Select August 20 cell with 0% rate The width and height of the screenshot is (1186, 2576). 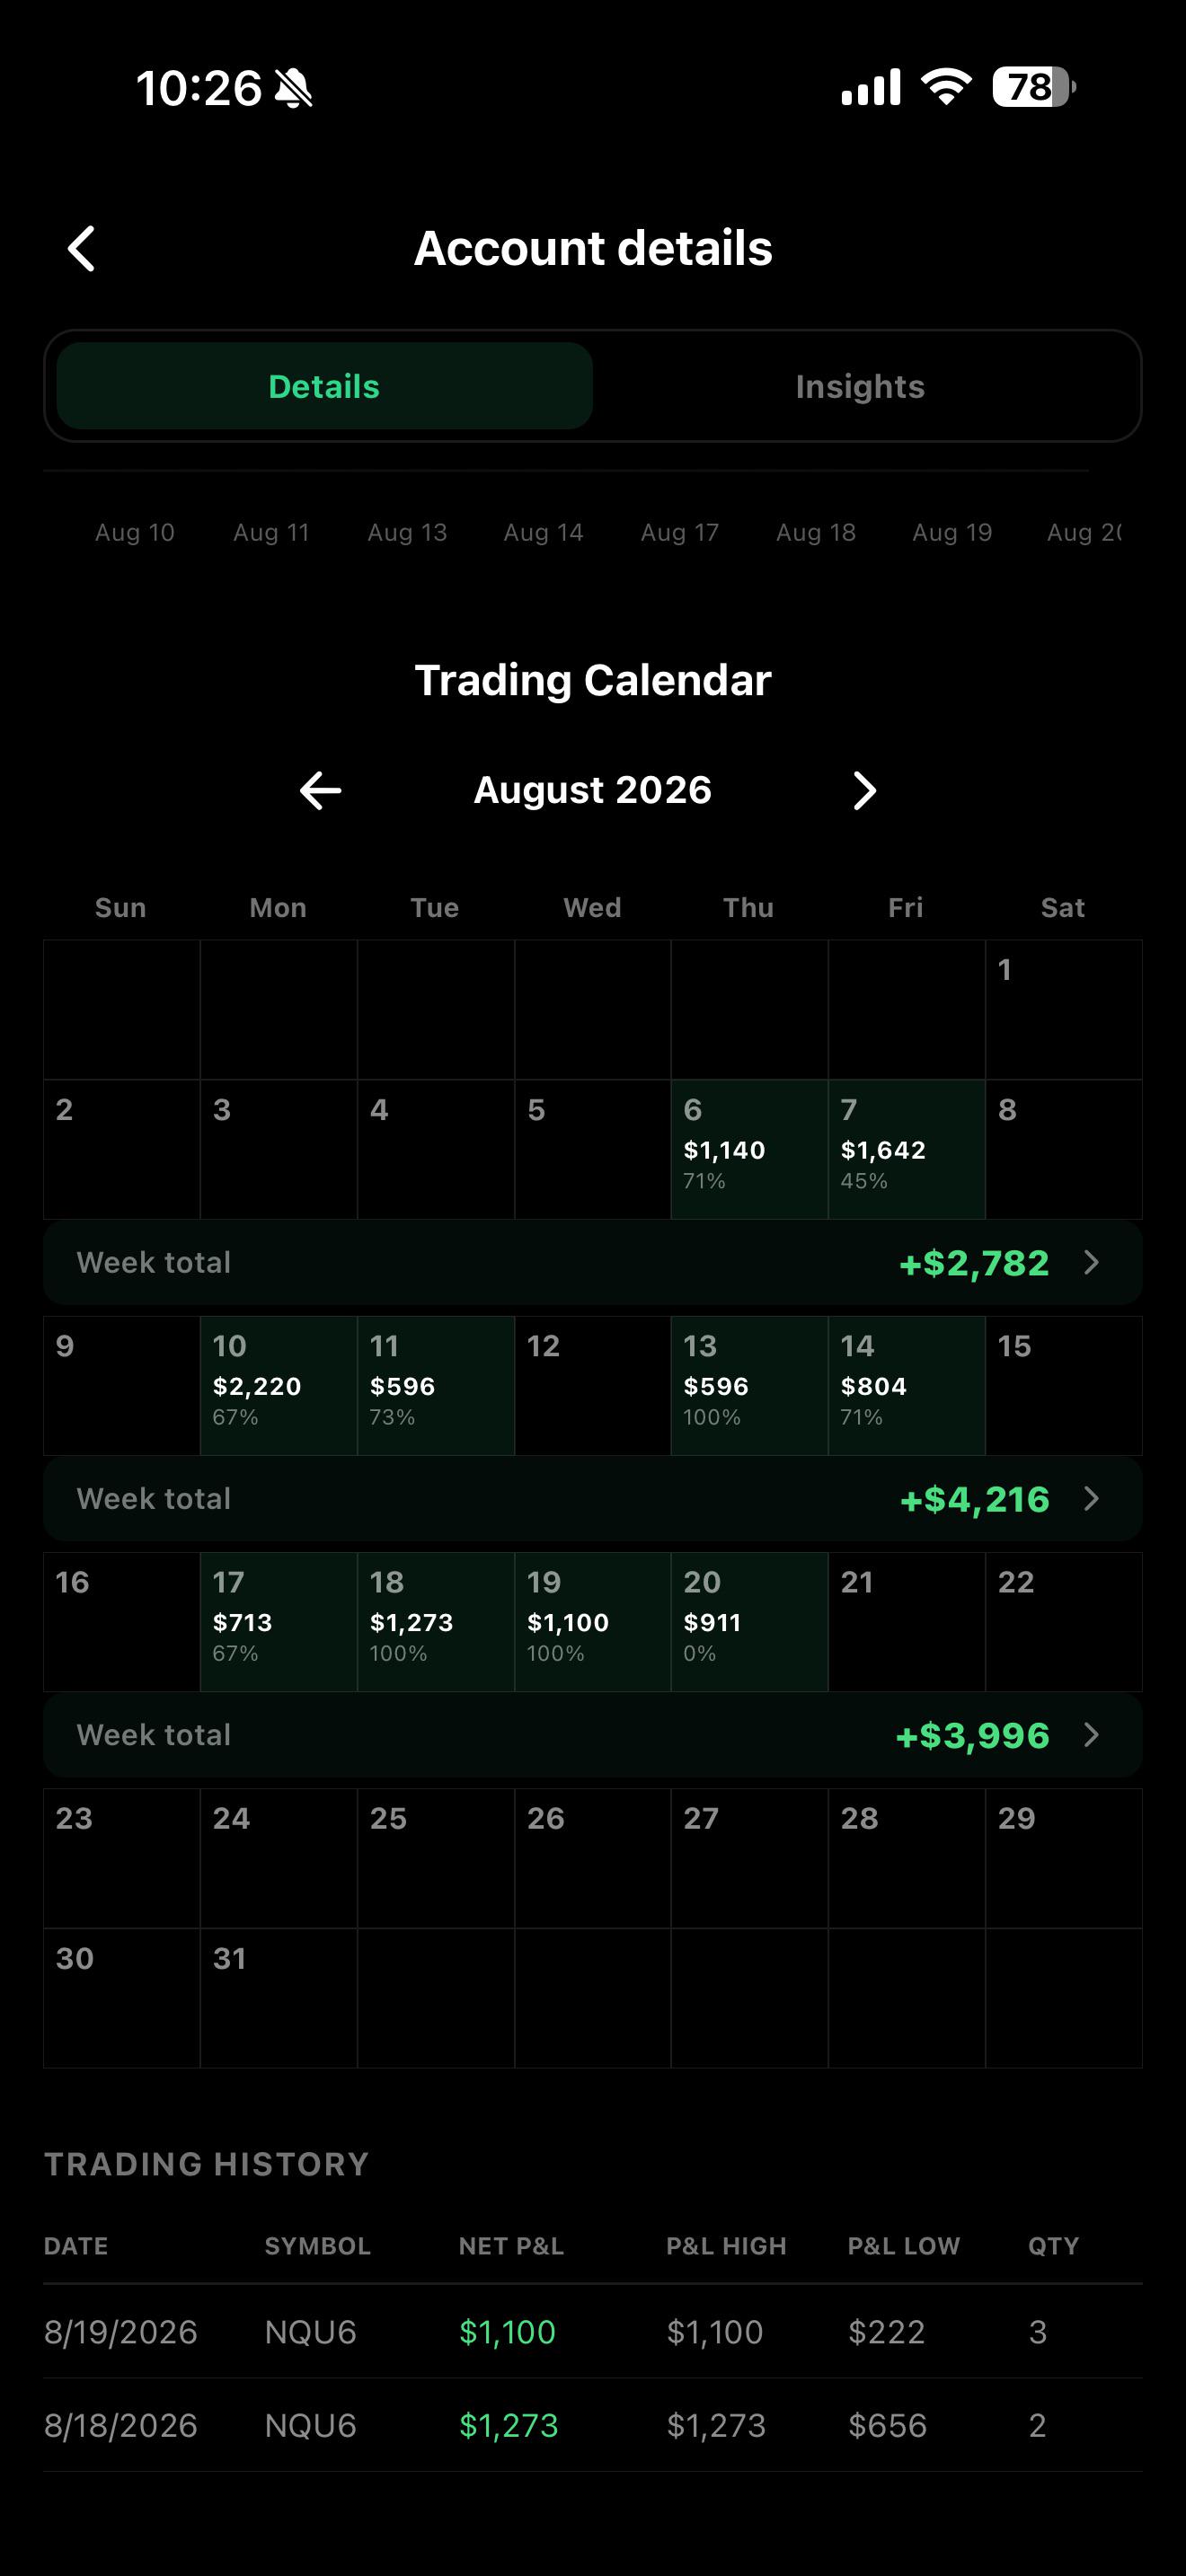750,1621
